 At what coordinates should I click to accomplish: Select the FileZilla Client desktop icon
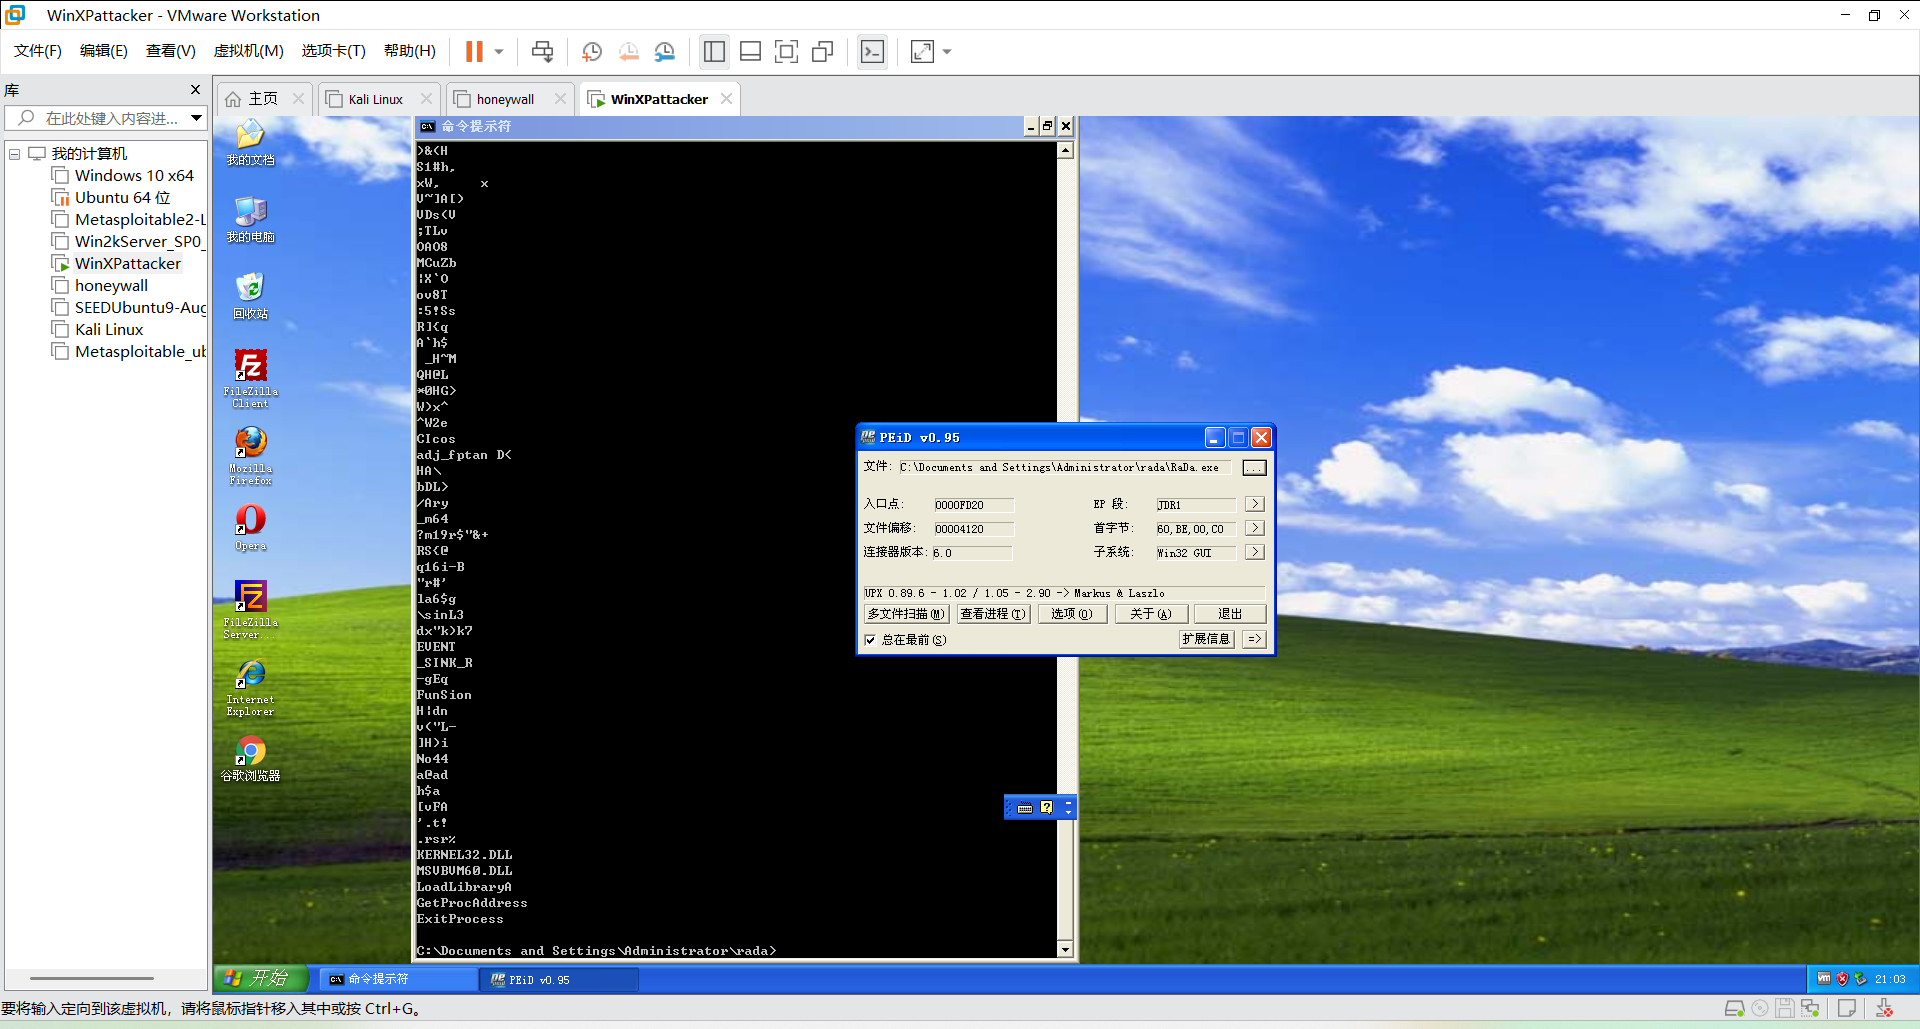250,378
